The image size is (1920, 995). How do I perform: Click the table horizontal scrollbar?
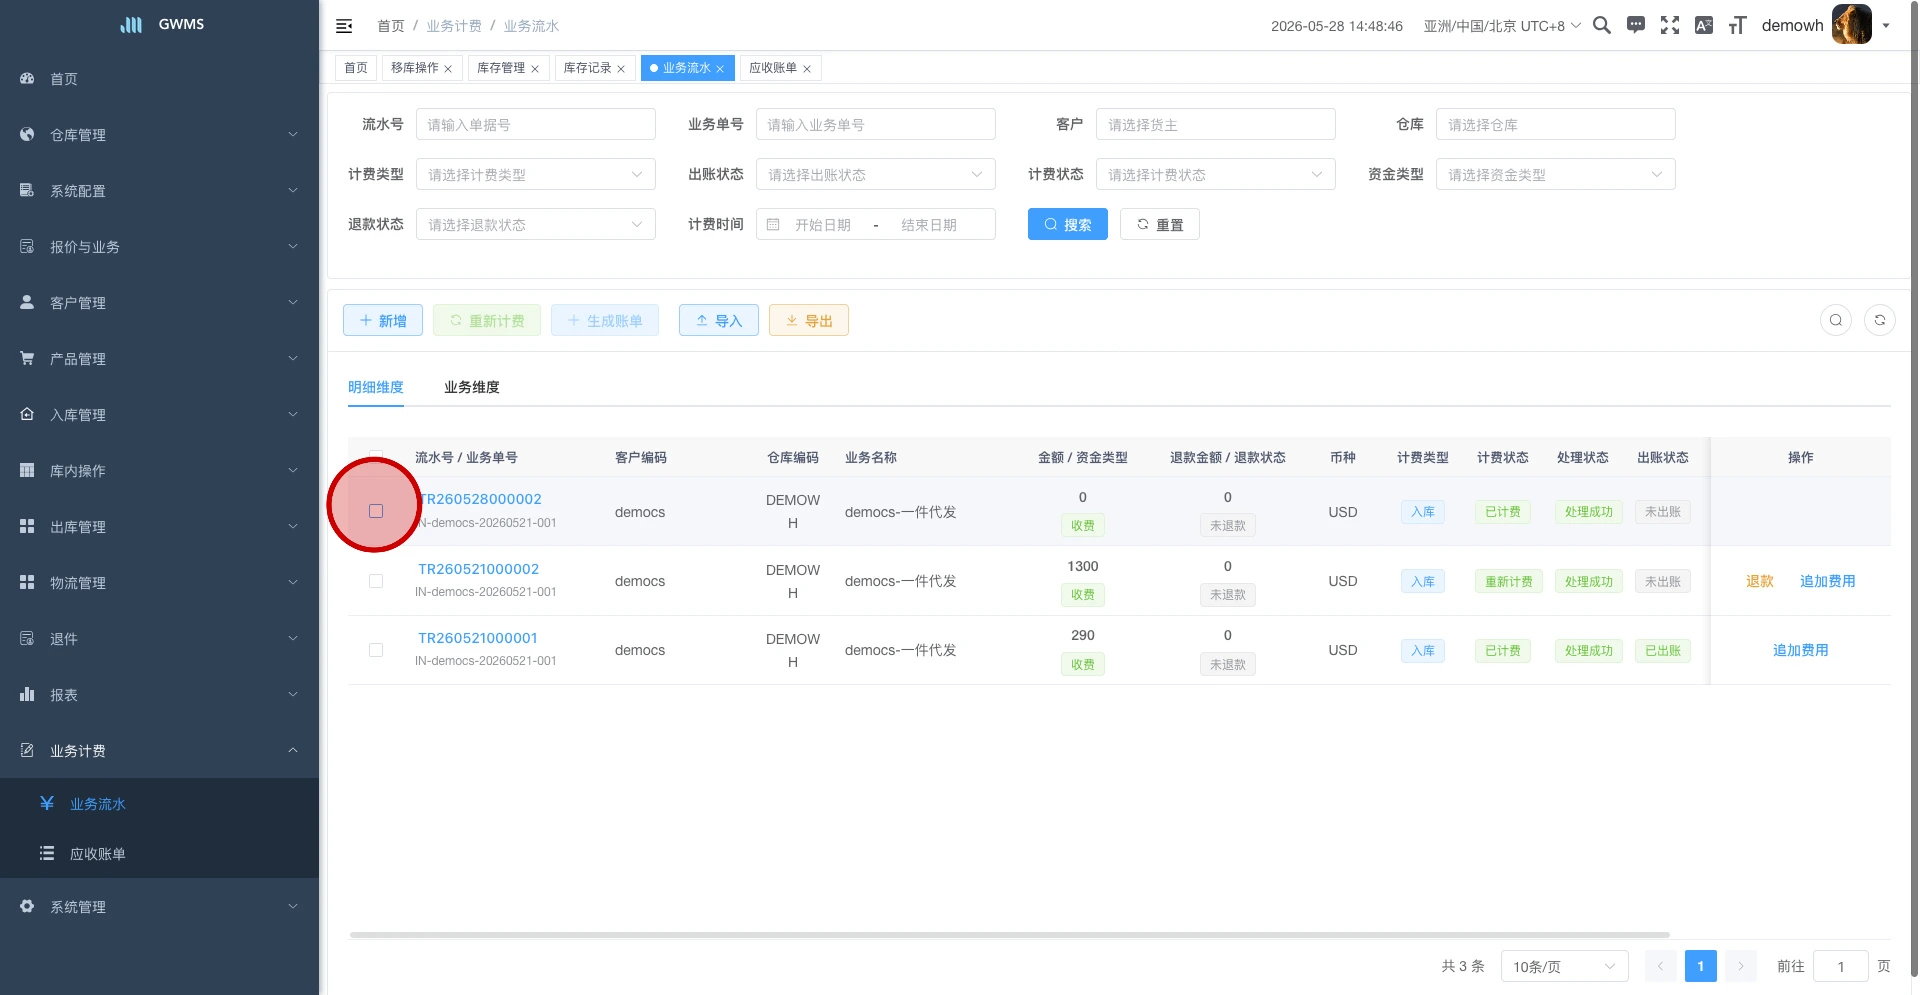(x=1010, y=935)
